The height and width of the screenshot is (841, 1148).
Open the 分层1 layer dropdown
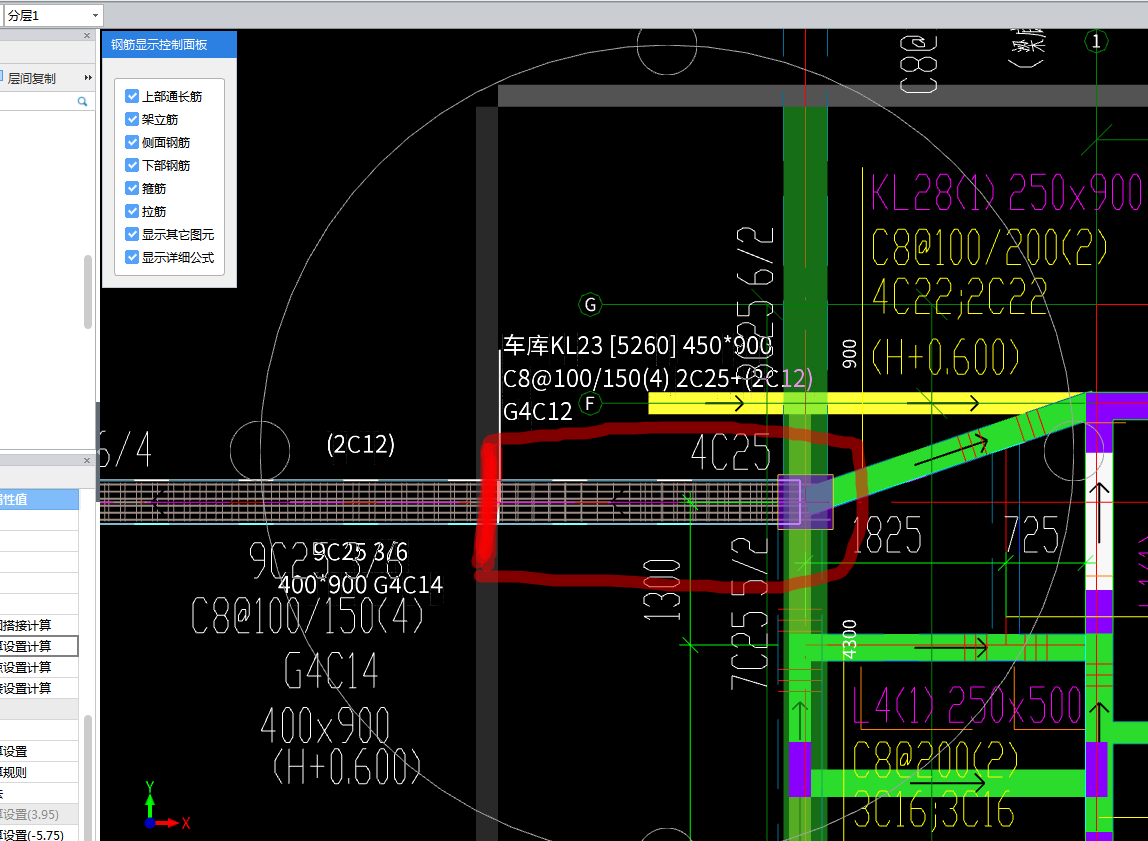coord(53,15)
